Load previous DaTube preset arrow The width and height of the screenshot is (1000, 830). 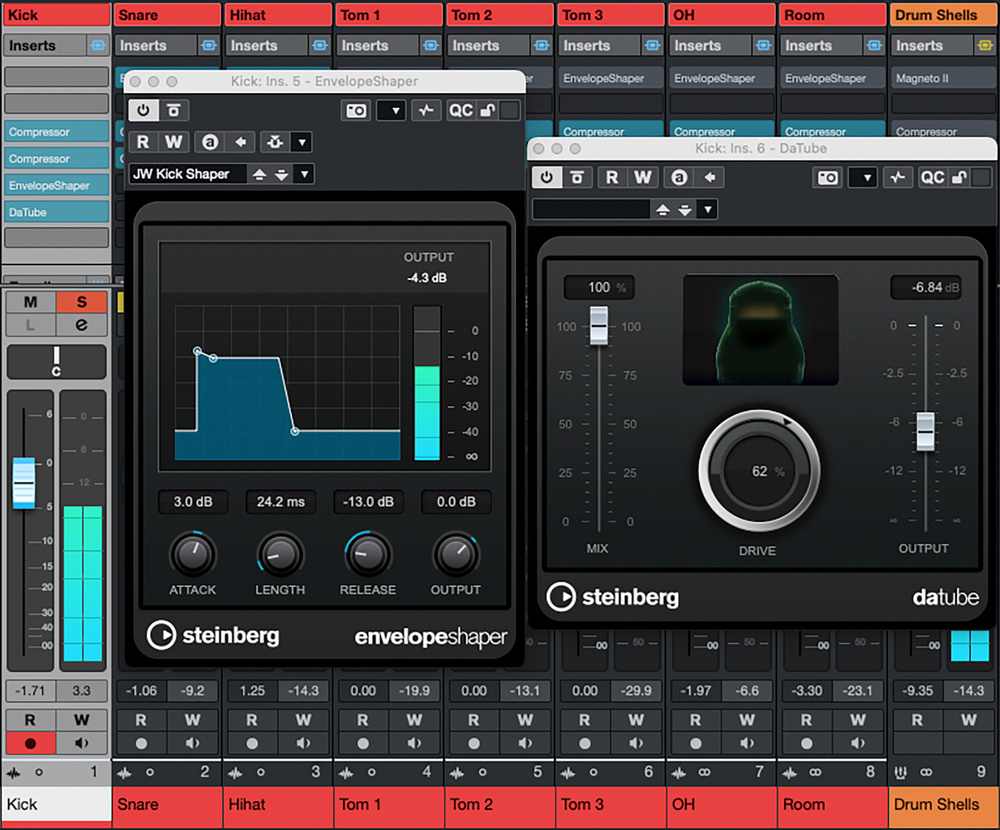pos(663,209)
